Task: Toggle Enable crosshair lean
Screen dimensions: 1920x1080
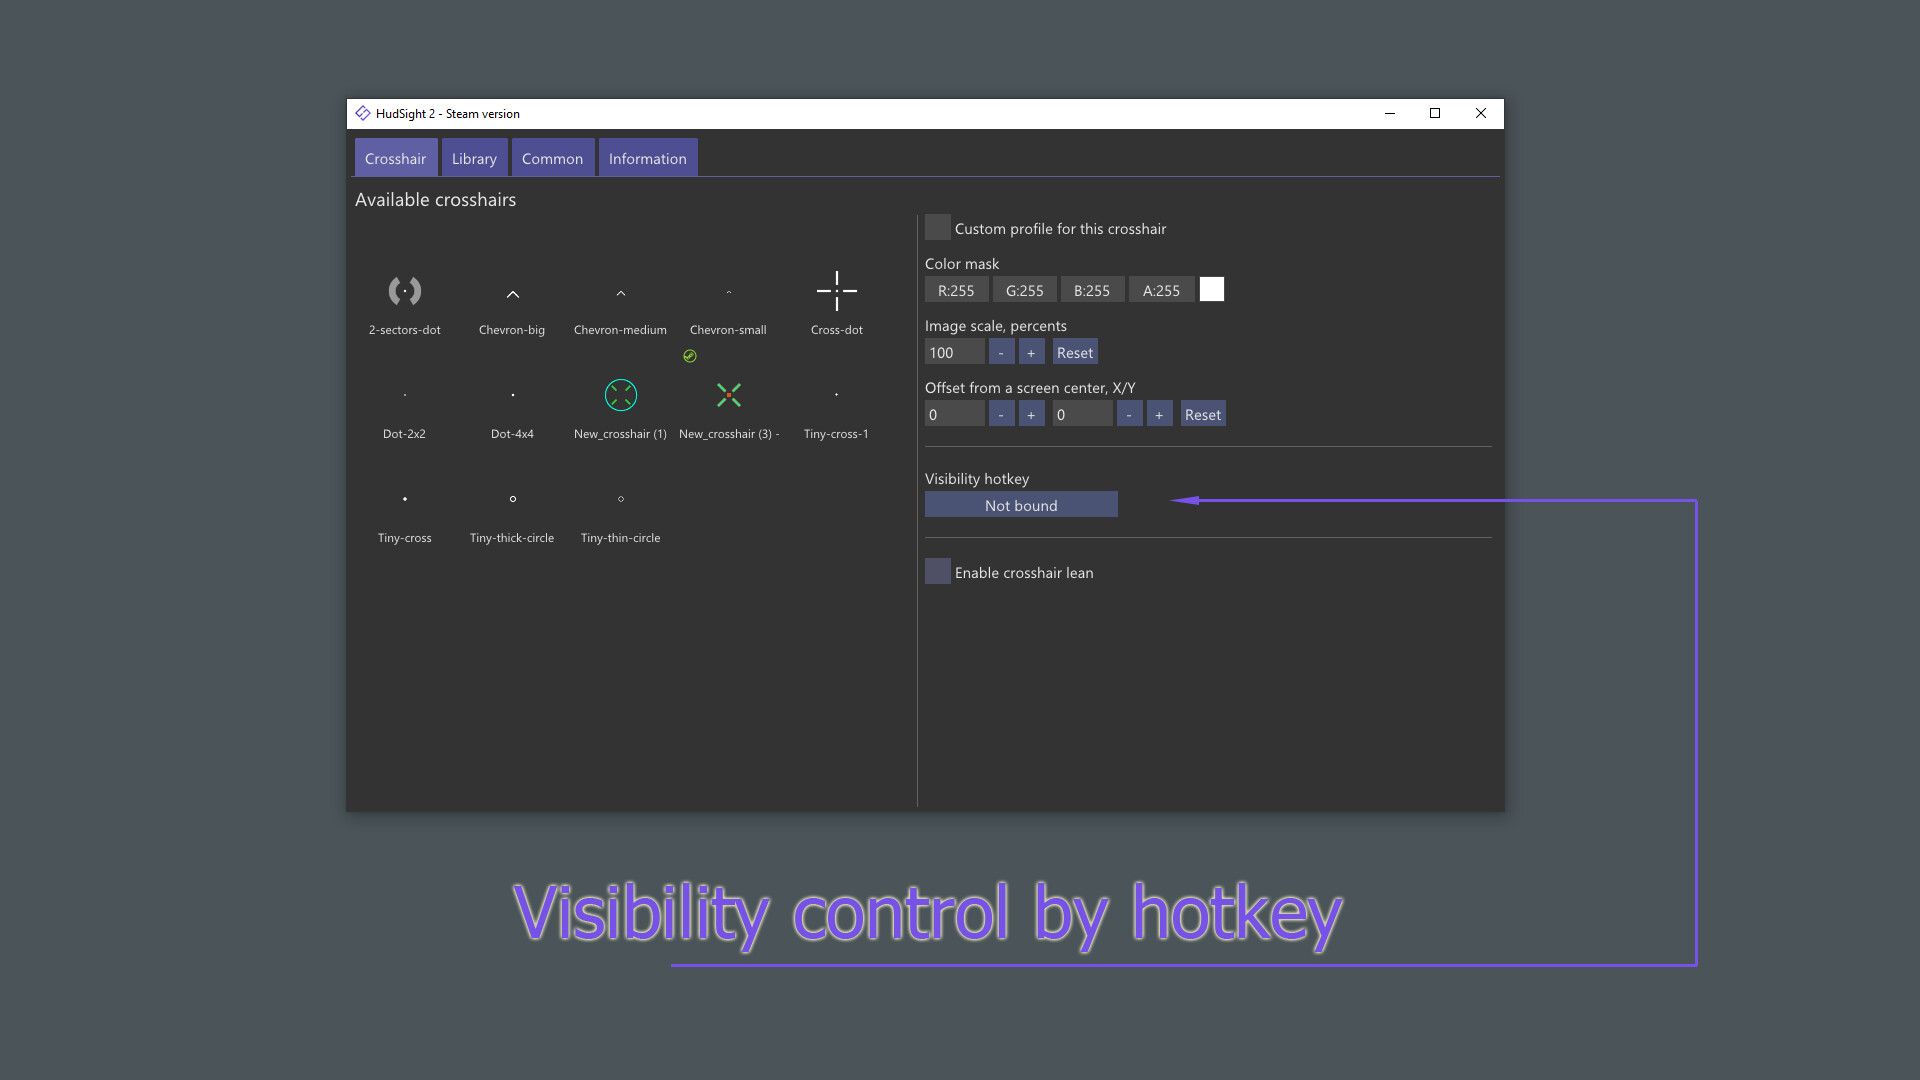Action: [x=937, y=570]
